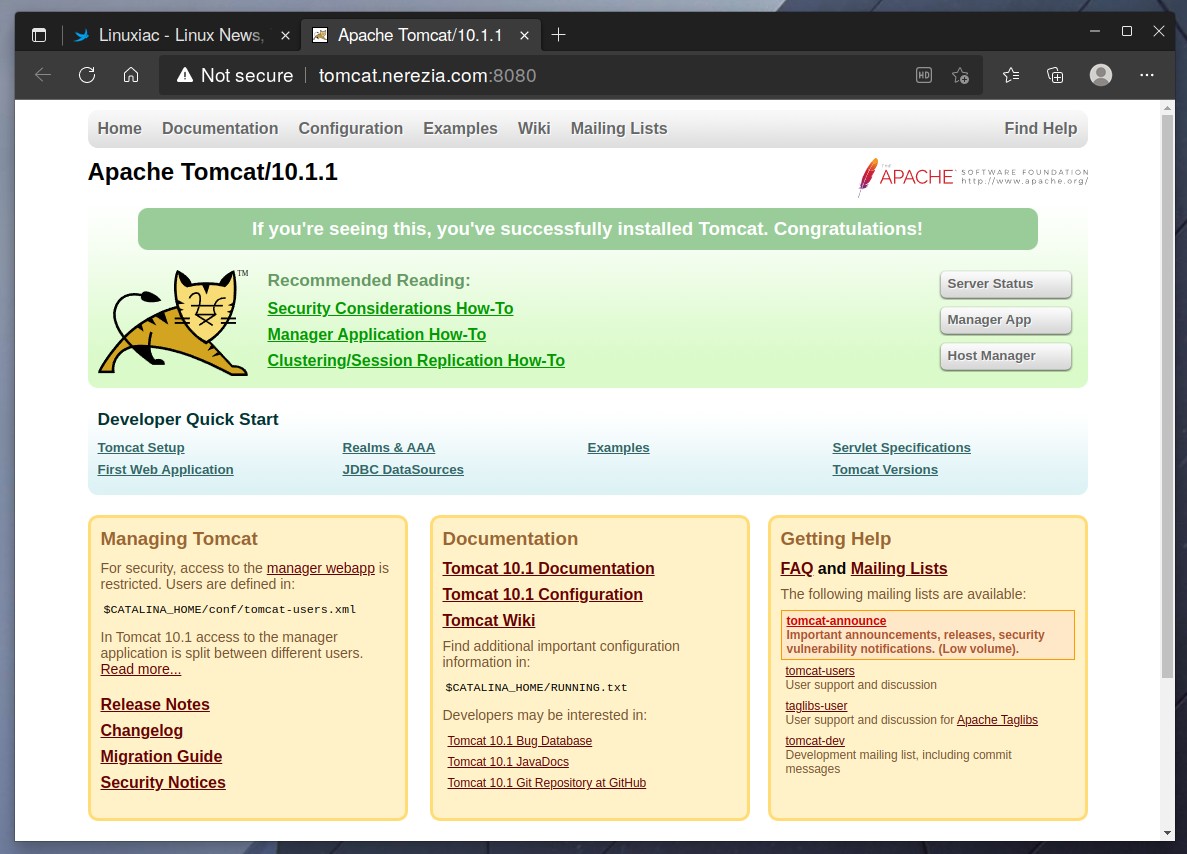Open Tomcat 10.1 Bug Database link
Viewport: 1187px width, 854px height.
[x=519, y=741]
